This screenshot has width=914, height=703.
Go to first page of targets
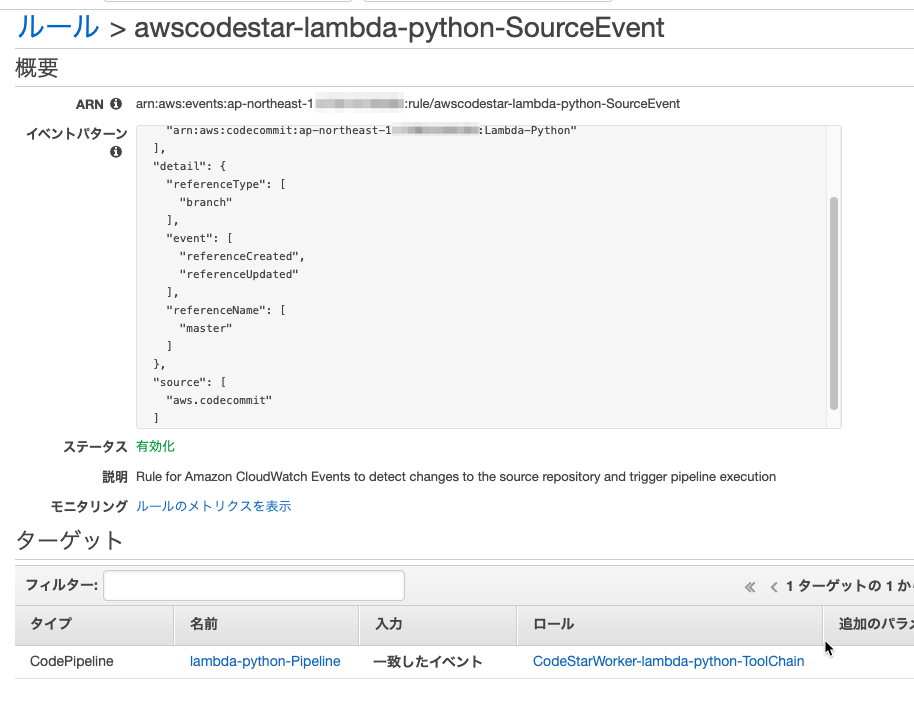click(x=750, y=587)
